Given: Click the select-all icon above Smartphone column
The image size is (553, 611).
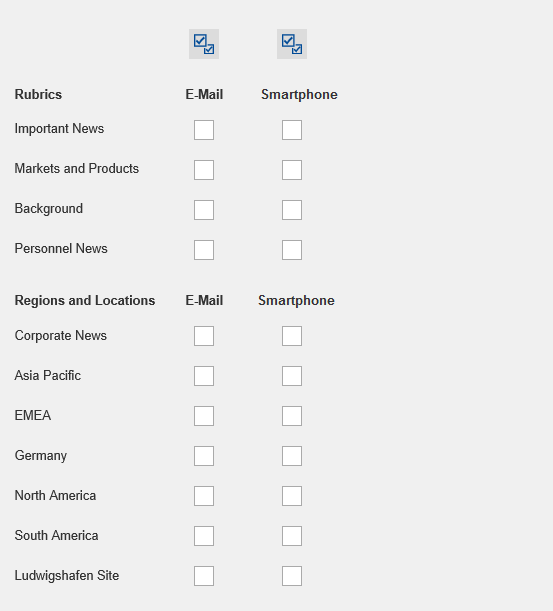Looking at the screenshot, I should [292, 44].
